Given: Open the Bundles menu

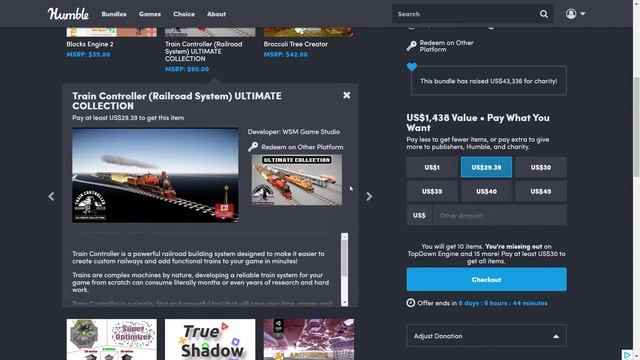Looking at the screenshot, I should point(114,14).
